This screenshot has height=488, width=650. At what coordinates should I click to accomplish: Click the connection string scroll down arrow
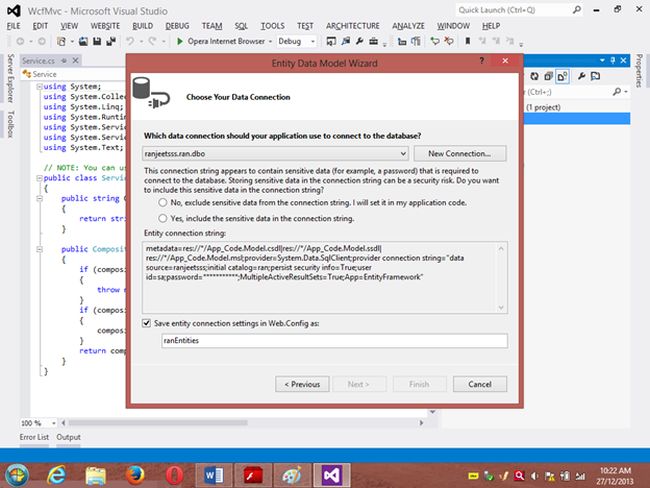click(x=501, y=308)
